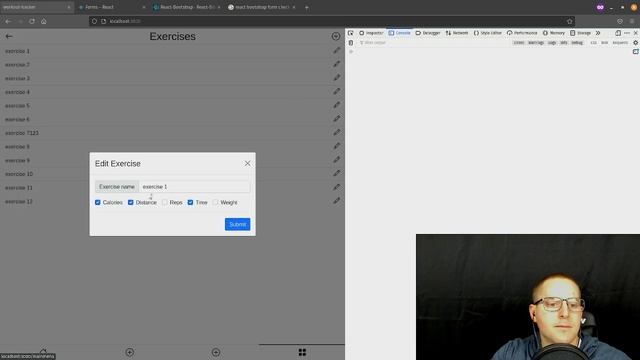Open devtools more options menu
The height and width of the screenshot is (360, 640).
point(627,33)
